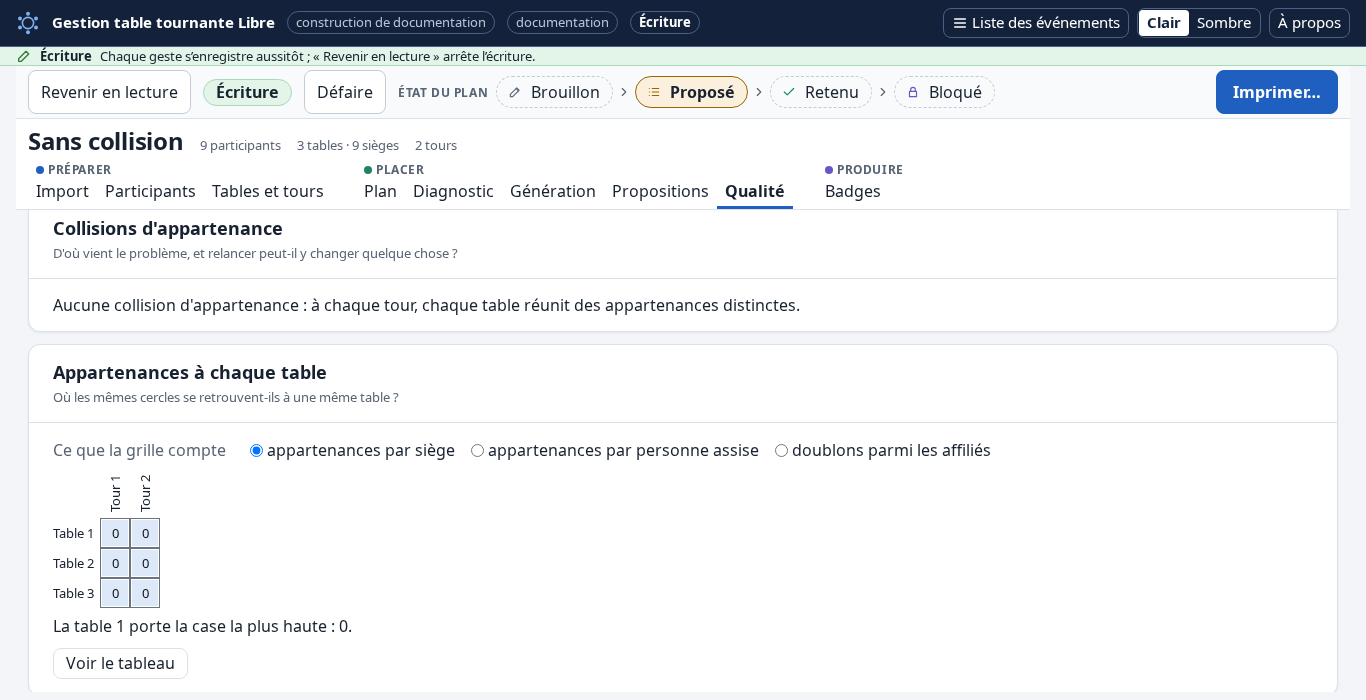Click the 'Sans collision' plan title
This screenshot has height=700, width=1366.
pyautogui.click(x=106, y=142)
